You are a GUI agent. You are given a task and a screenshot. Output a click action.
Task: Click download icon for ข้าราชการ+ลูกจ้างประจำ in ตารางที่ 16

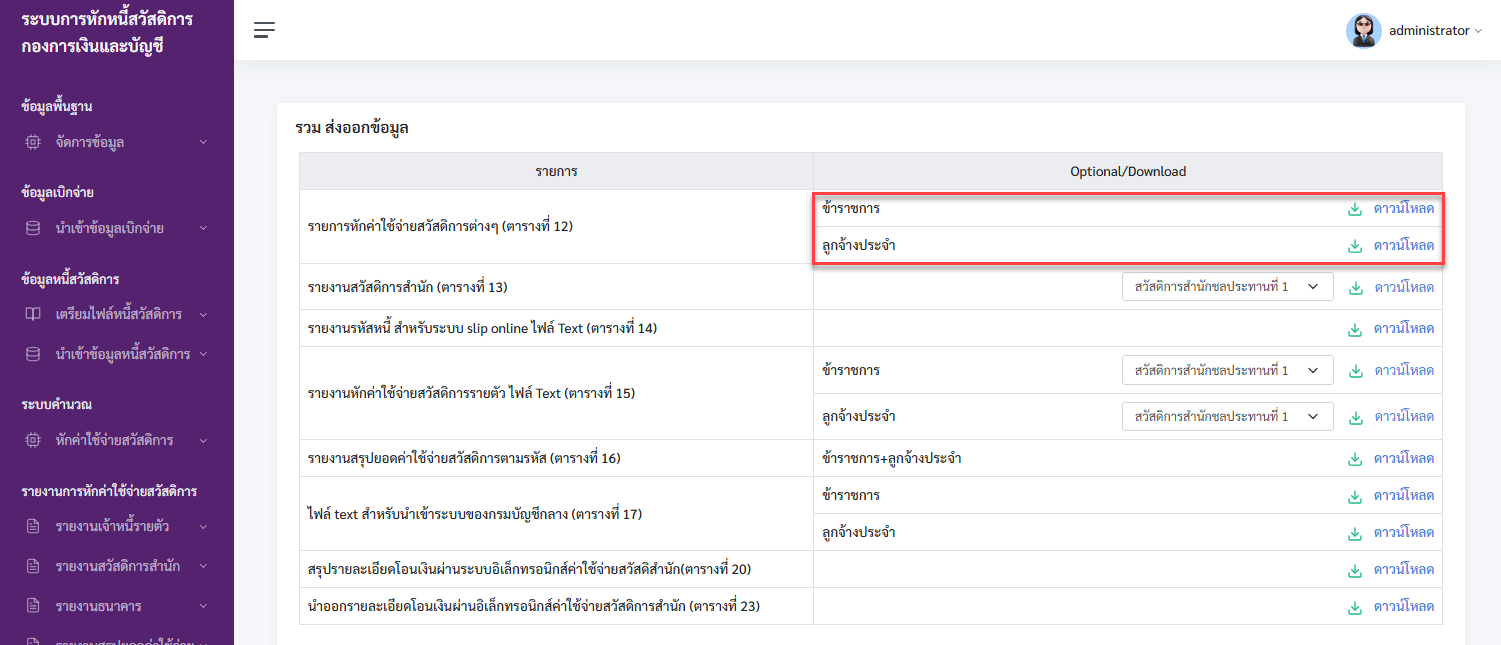1355,459
